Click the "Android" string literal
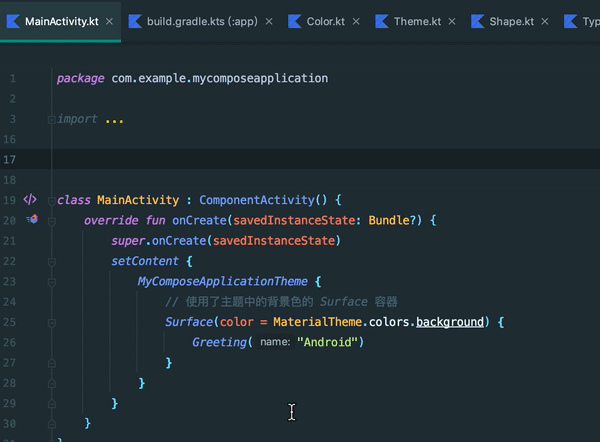This screenshot has width=600, height=442. pyautogui.click(x=327, y=342)
